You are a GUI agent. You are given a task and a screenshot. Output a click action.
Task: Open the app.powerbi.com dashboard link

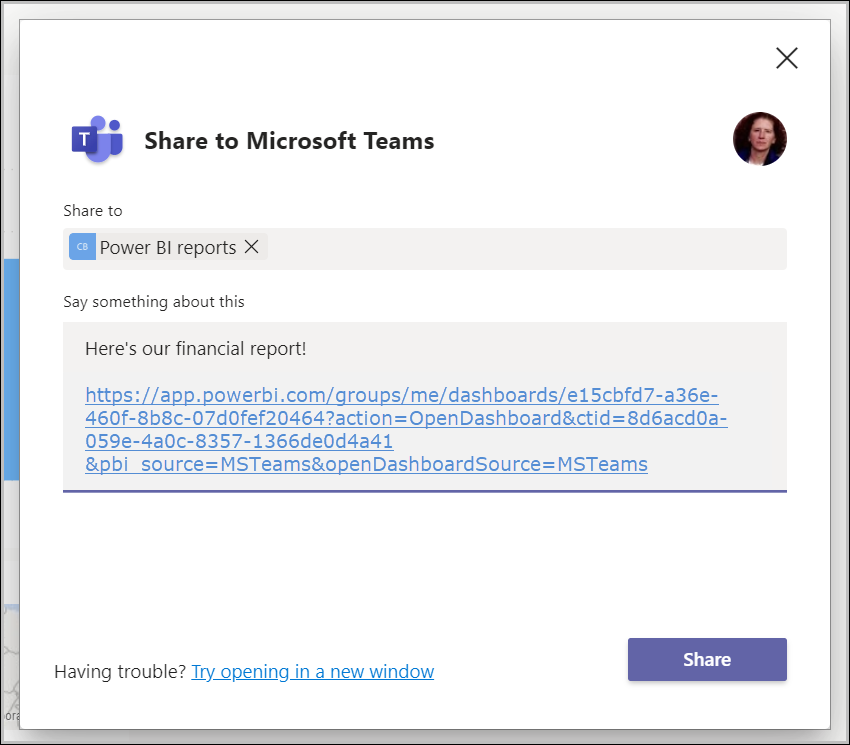[406, 429]
